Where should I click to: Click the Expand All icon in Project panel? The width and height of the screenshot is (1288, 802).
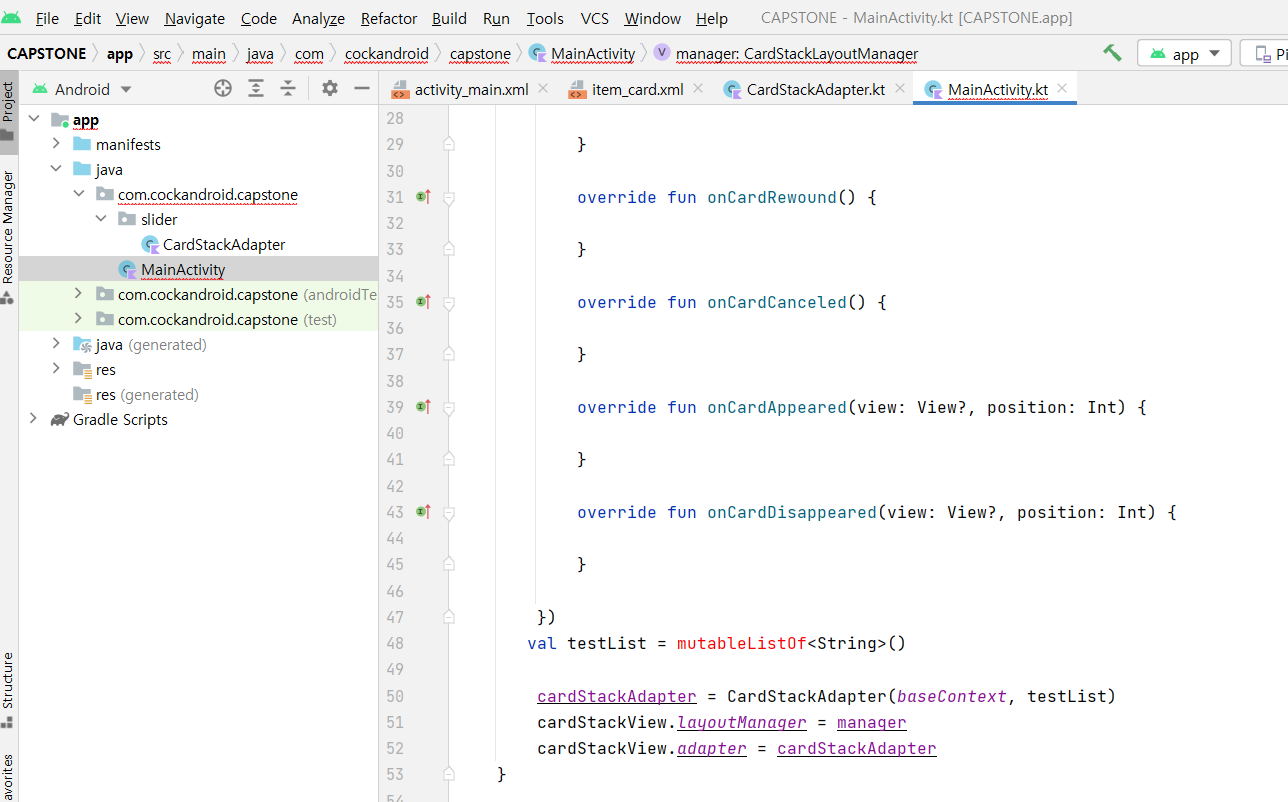256,89
